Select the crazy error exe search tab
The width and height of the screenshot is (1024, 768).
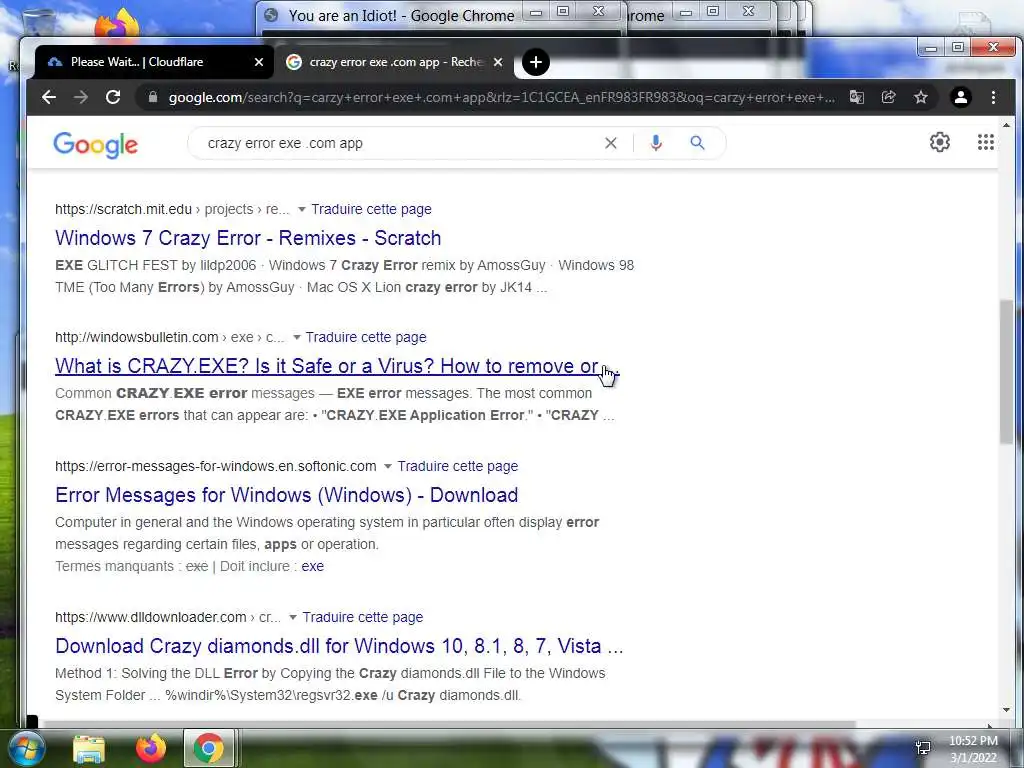coord(394,62)
